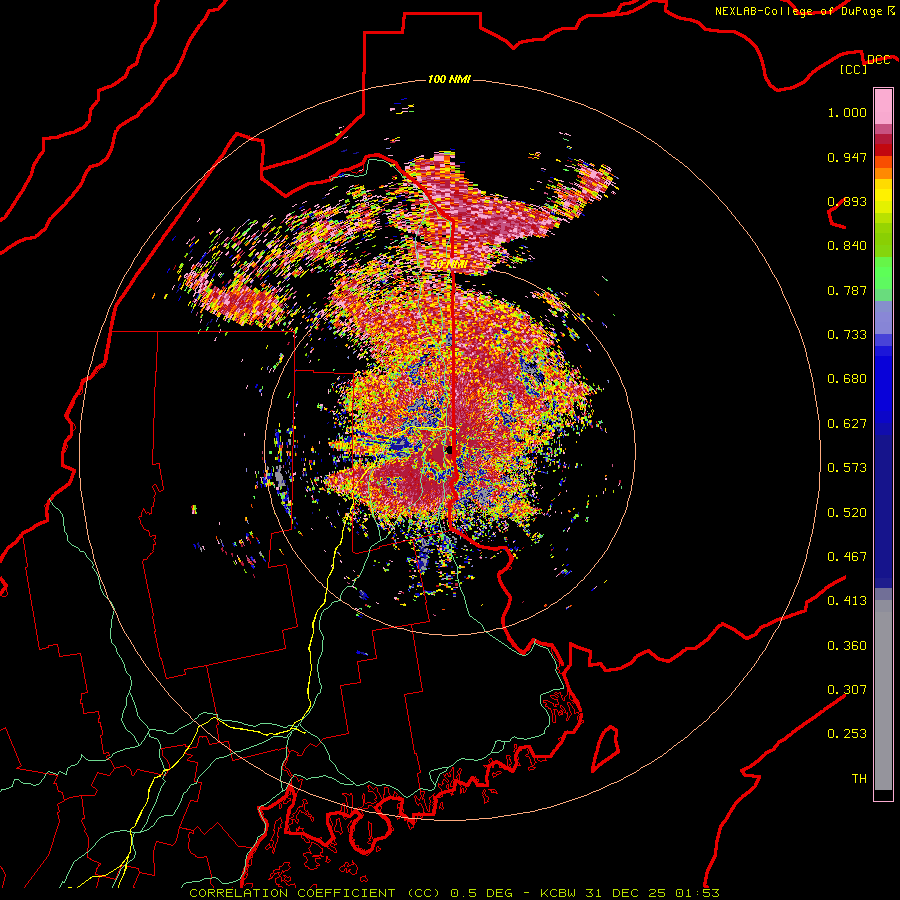Select the 0.947 legend value
900x900 pixels.
(x=847, y=157)
